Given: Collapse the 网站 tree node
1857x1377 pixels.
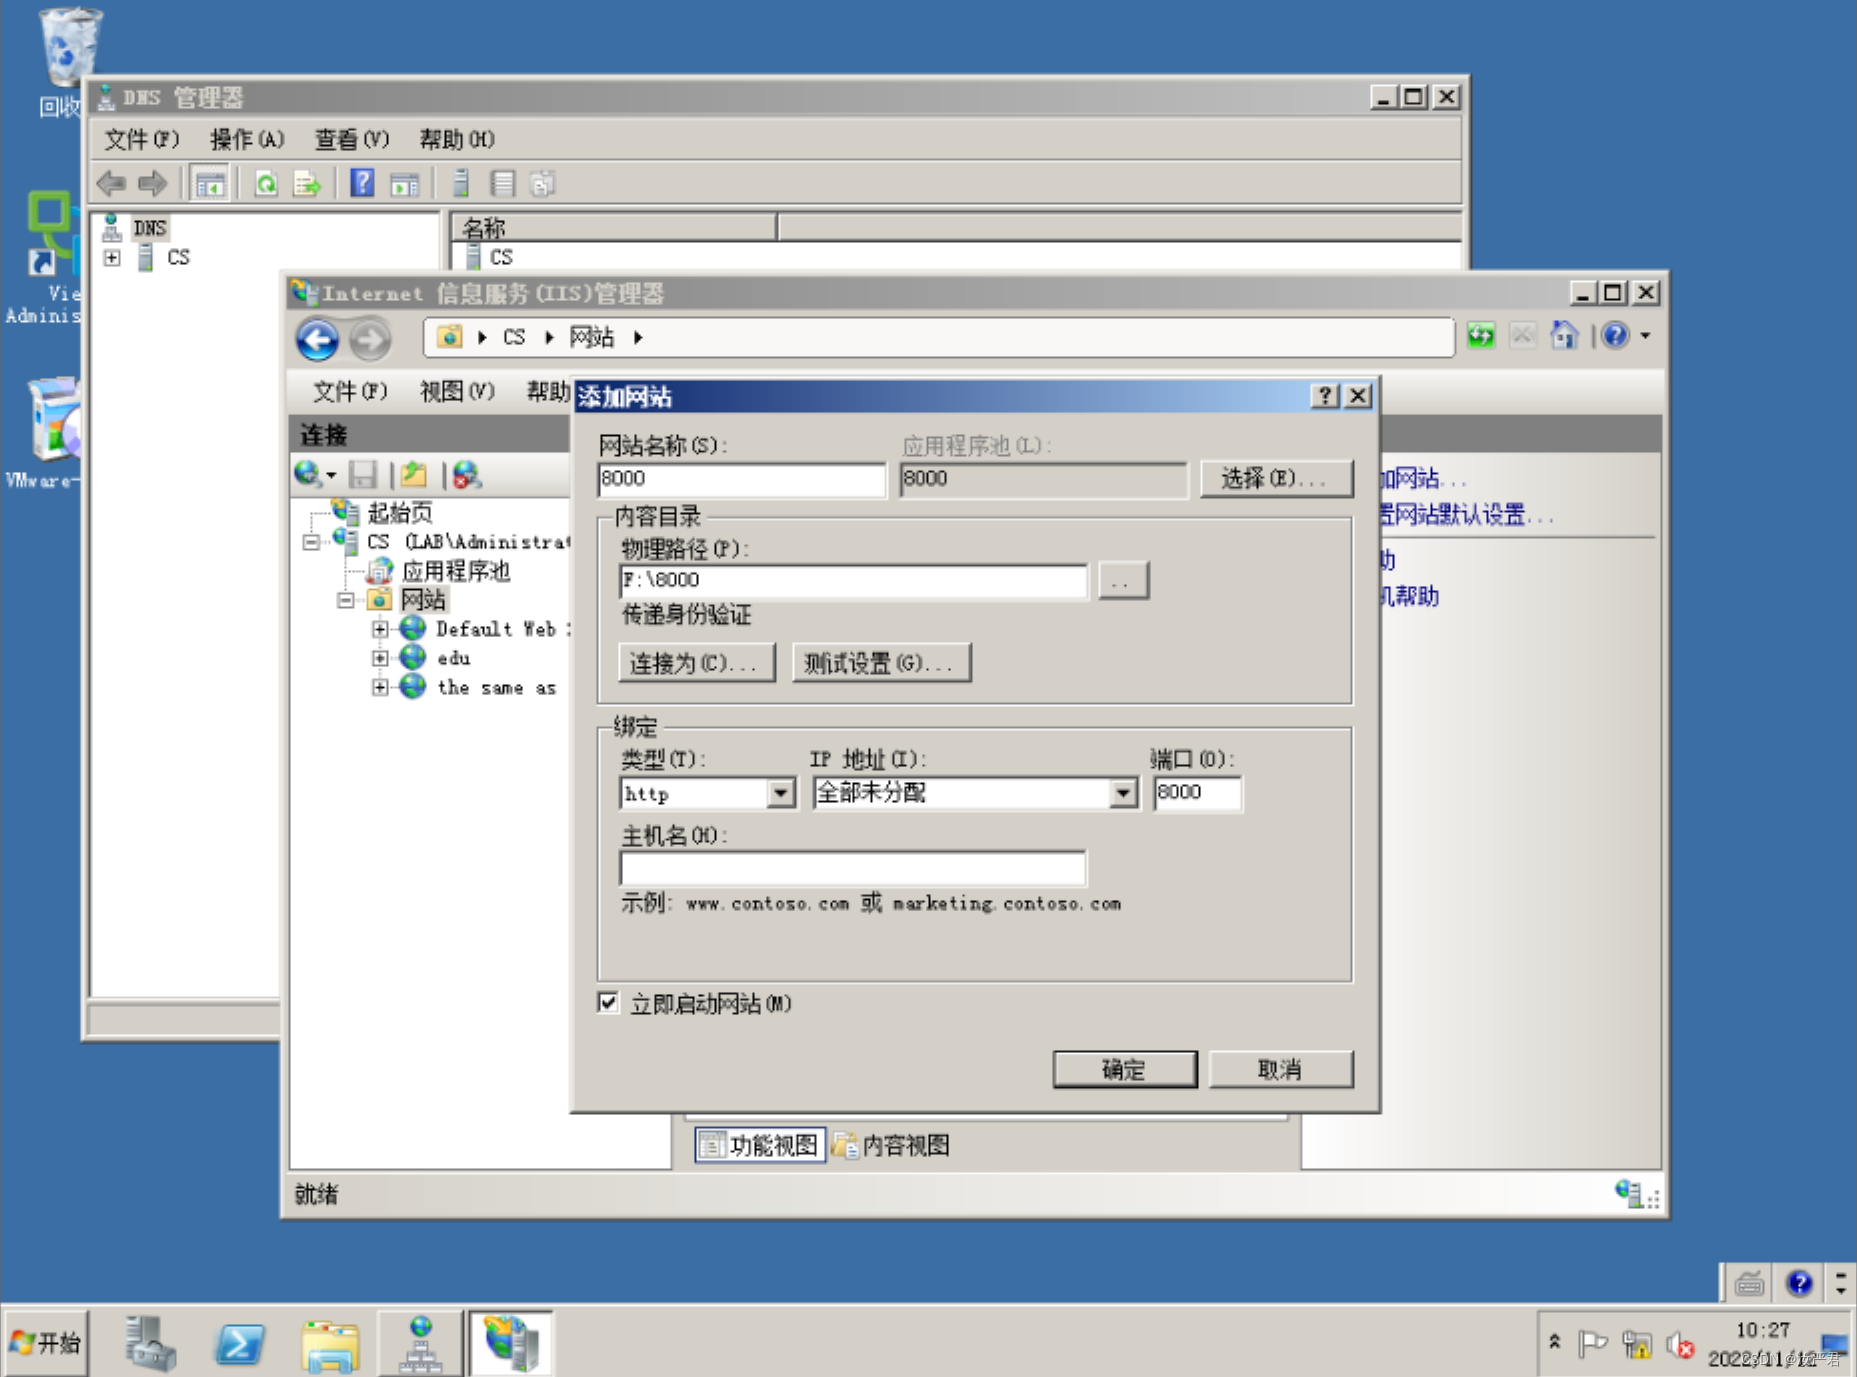Looking at the screenshot, I should (345, 600).
